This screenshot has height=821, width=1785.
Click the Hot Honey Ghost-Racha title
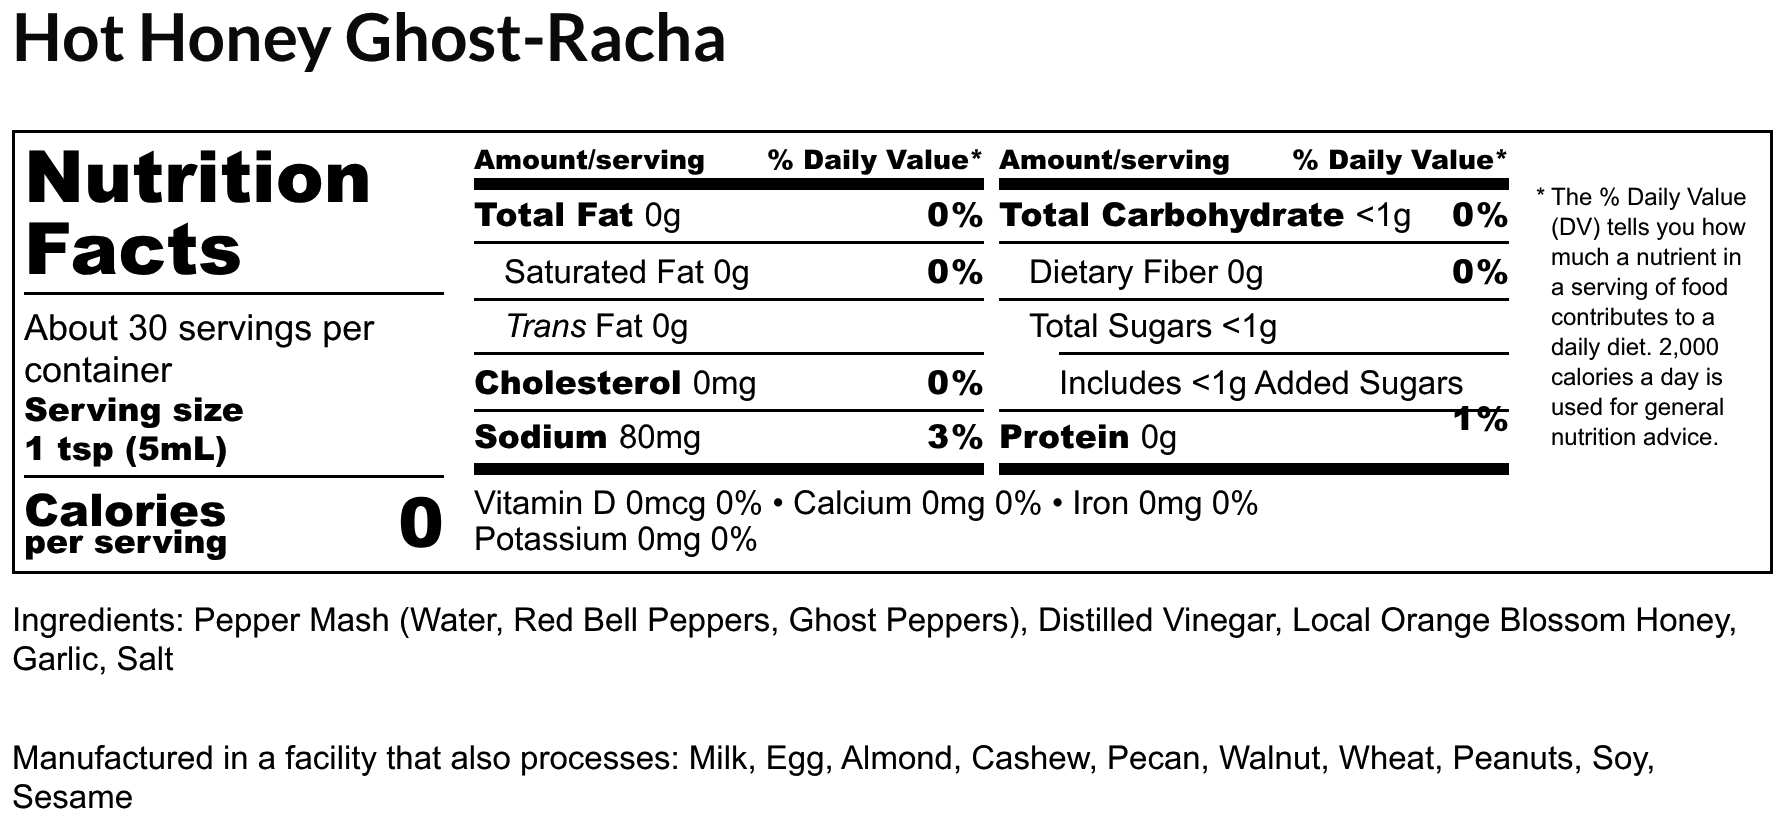[x=369, y=40]
